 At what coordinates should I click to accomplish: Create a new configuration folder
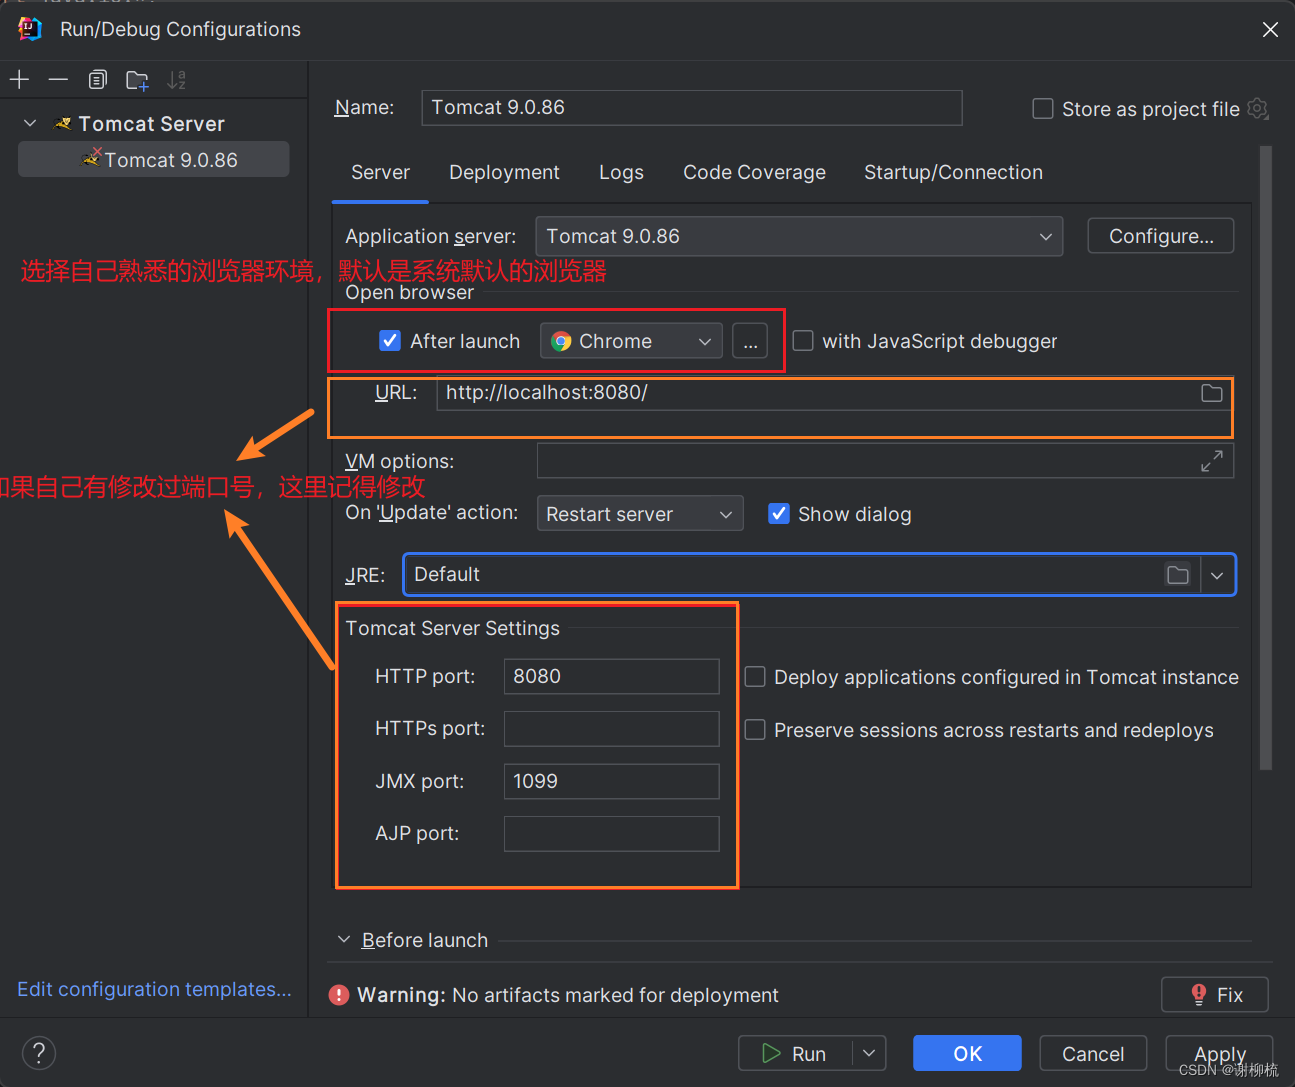(137, 79)
